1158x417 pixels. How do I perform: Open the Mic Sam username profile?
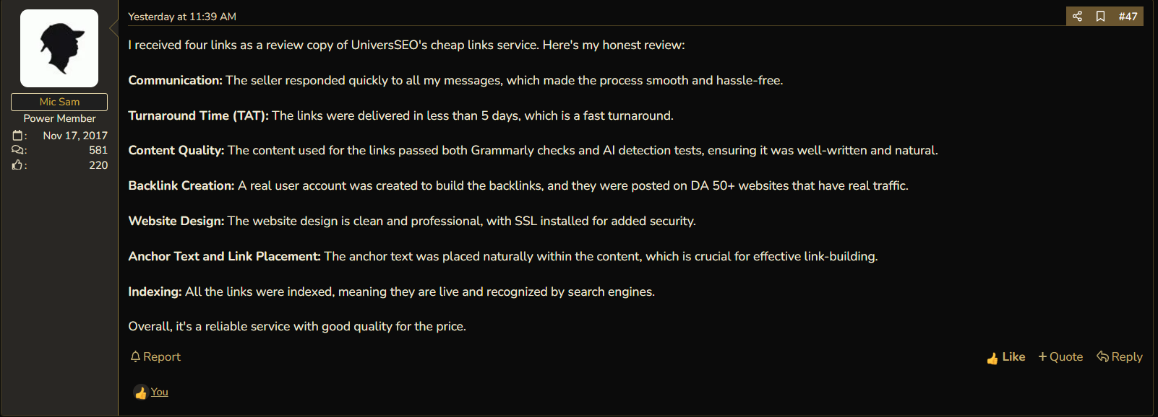coord(59,102)
